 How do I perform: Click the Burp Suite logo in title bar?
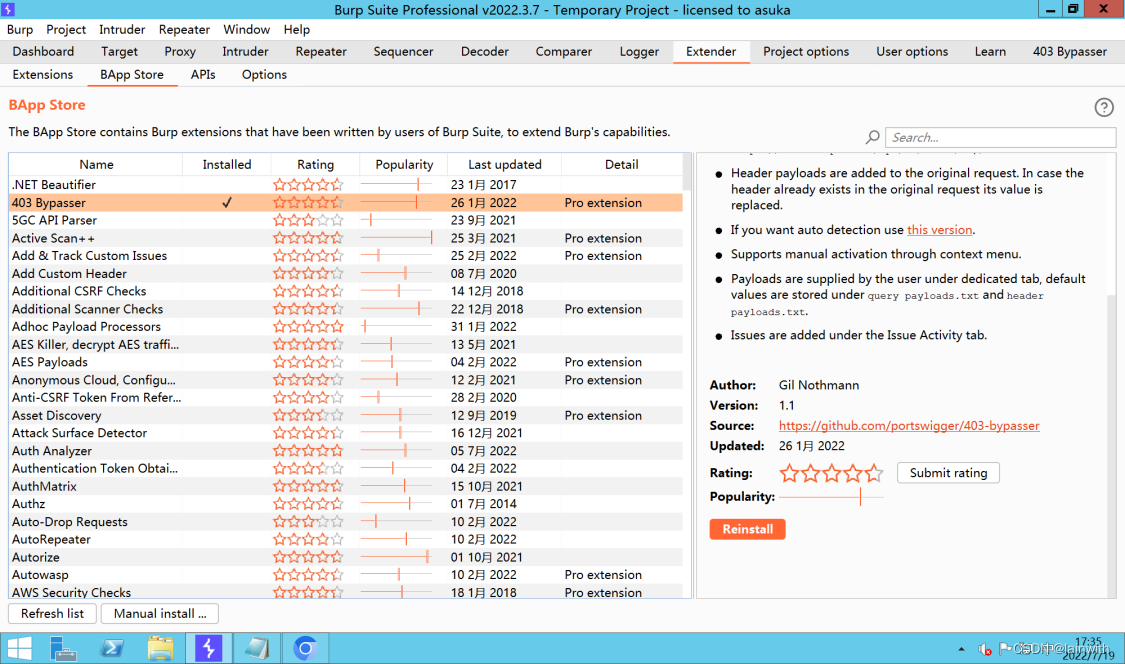(8, 9)
